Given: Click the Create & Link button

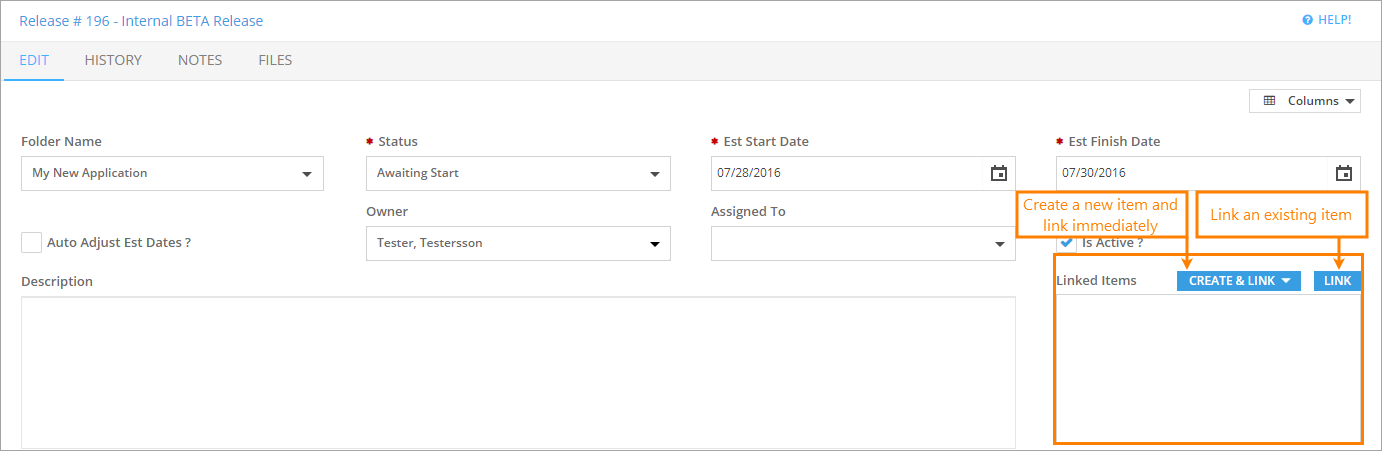Looking at the screenshot, I should [1239, 281].
